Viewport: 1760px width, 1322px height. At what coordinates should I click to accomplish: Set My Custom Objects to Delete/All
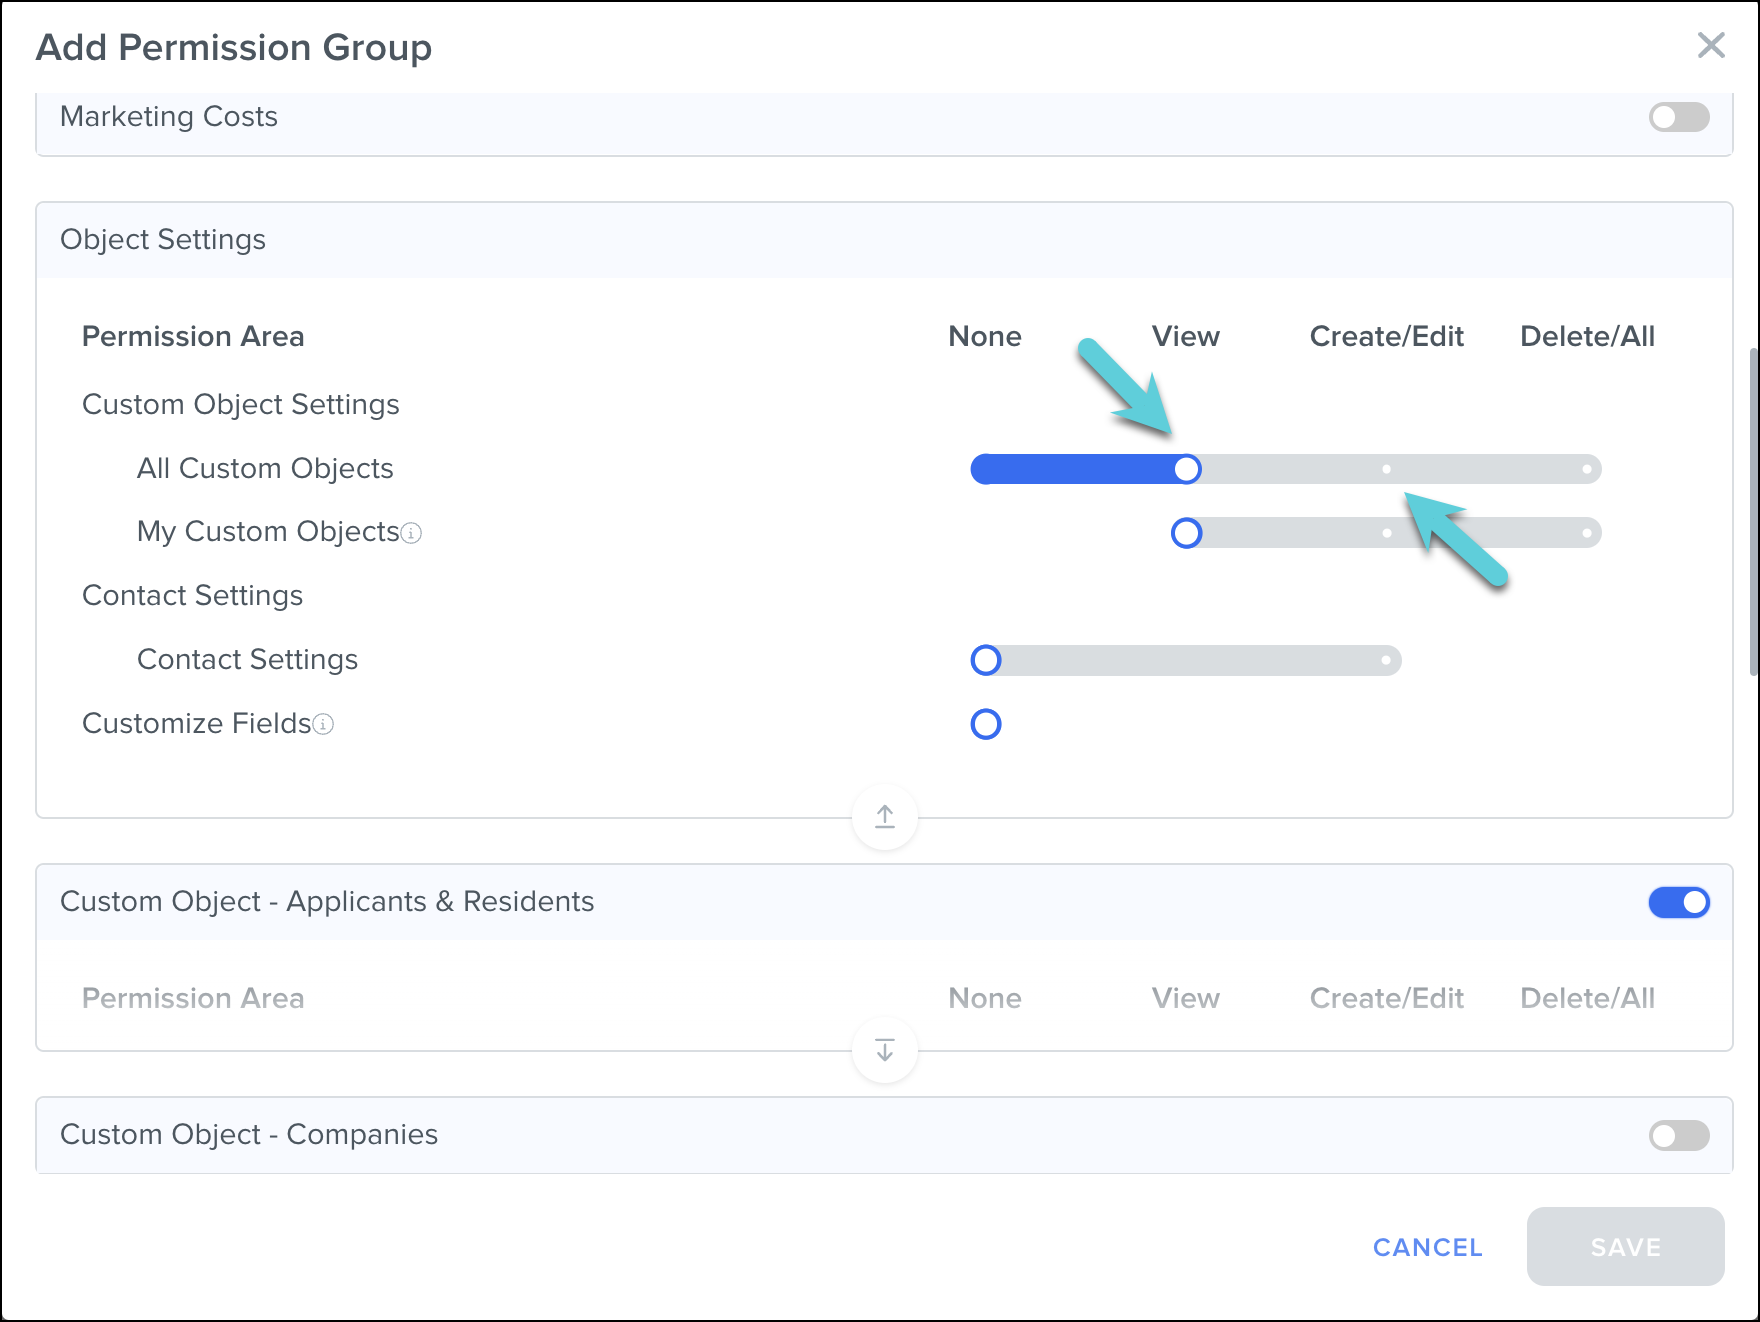[1586, 533]
